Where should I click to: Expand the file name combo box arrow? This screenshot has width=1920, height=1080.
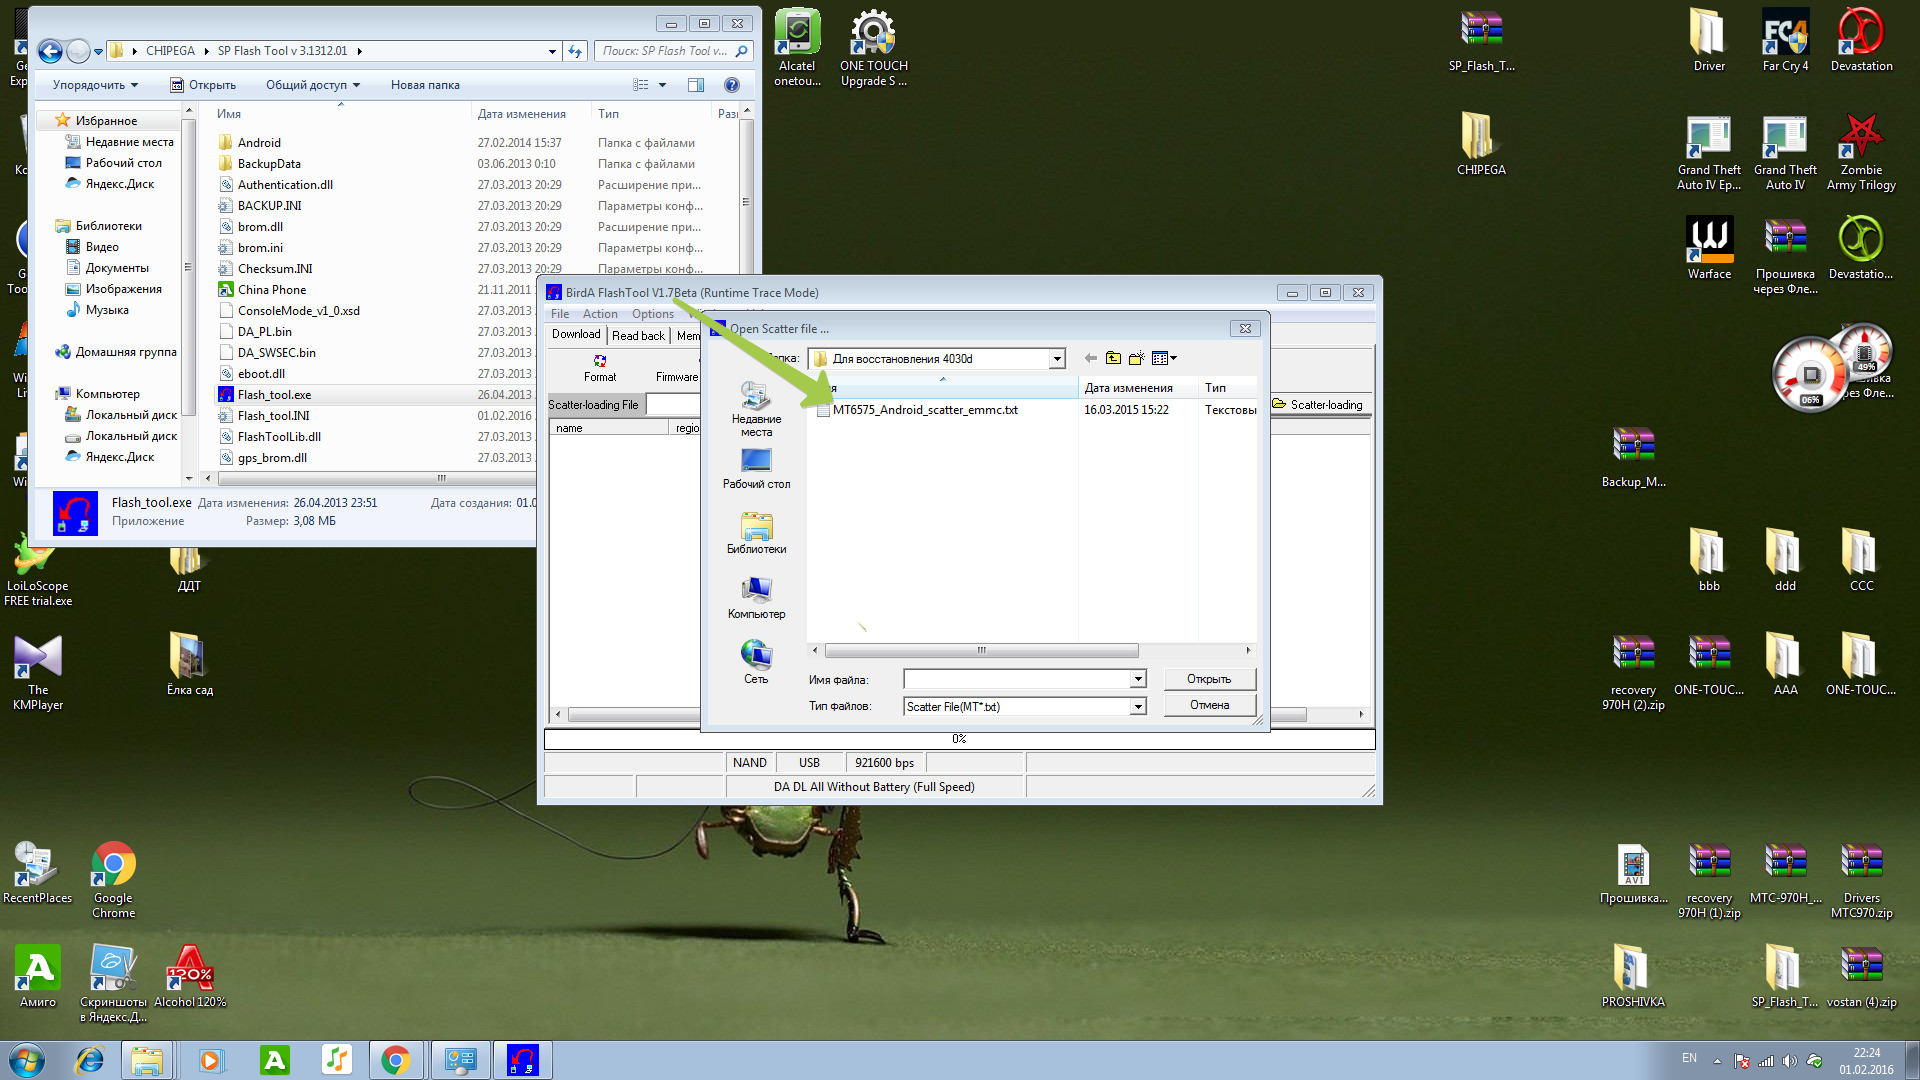1138,680
